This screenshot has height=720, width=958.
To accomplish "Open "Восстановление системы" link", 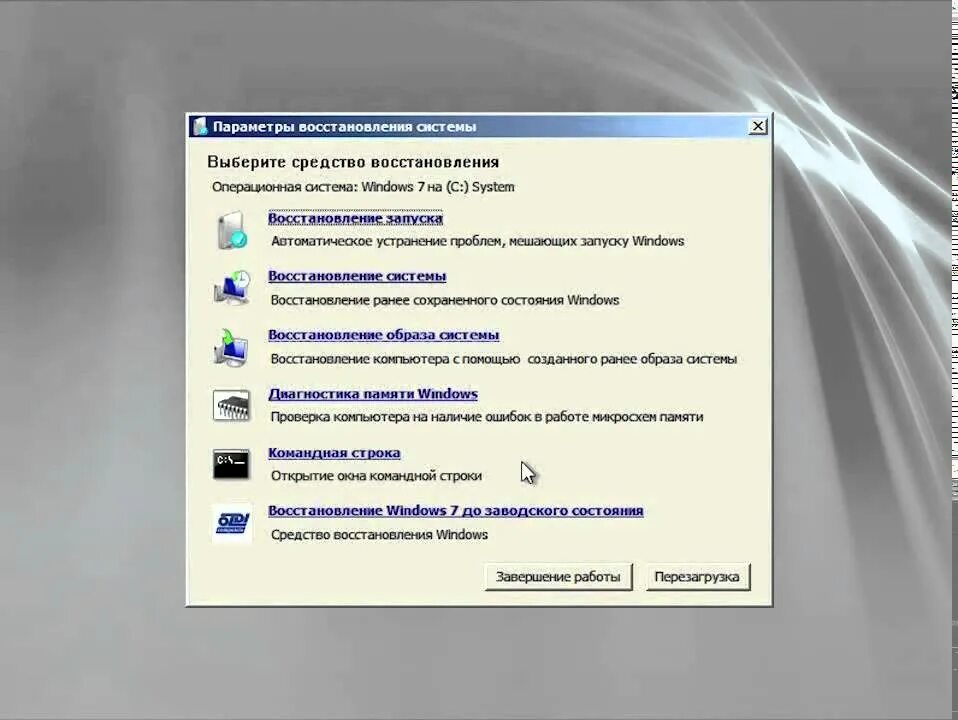I will [357, 276].
